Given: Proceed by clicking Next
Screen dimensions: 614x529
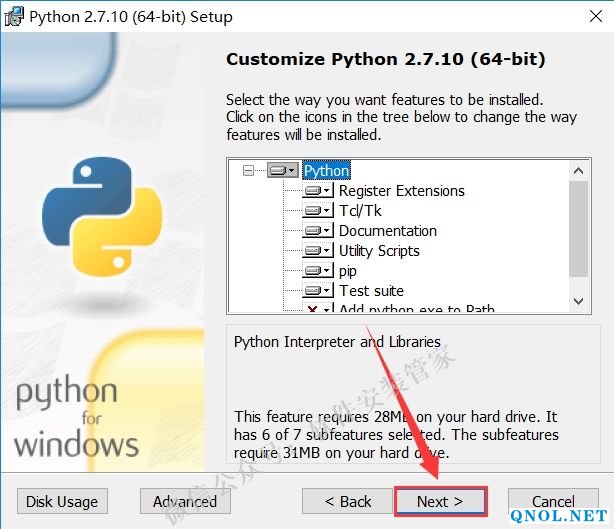Looking at the screenshot, I should point(440,501).
